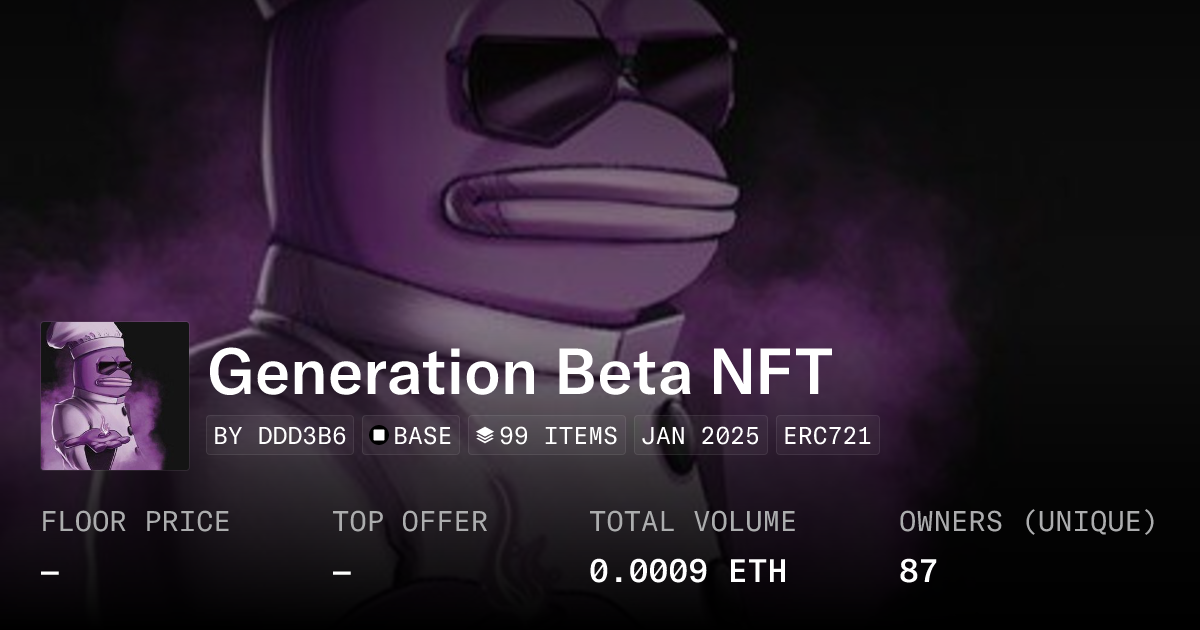The width and height of the screenshot is (1200, 630).
Task: Click the TOP OFFER label
Action: tap(410, 522)
